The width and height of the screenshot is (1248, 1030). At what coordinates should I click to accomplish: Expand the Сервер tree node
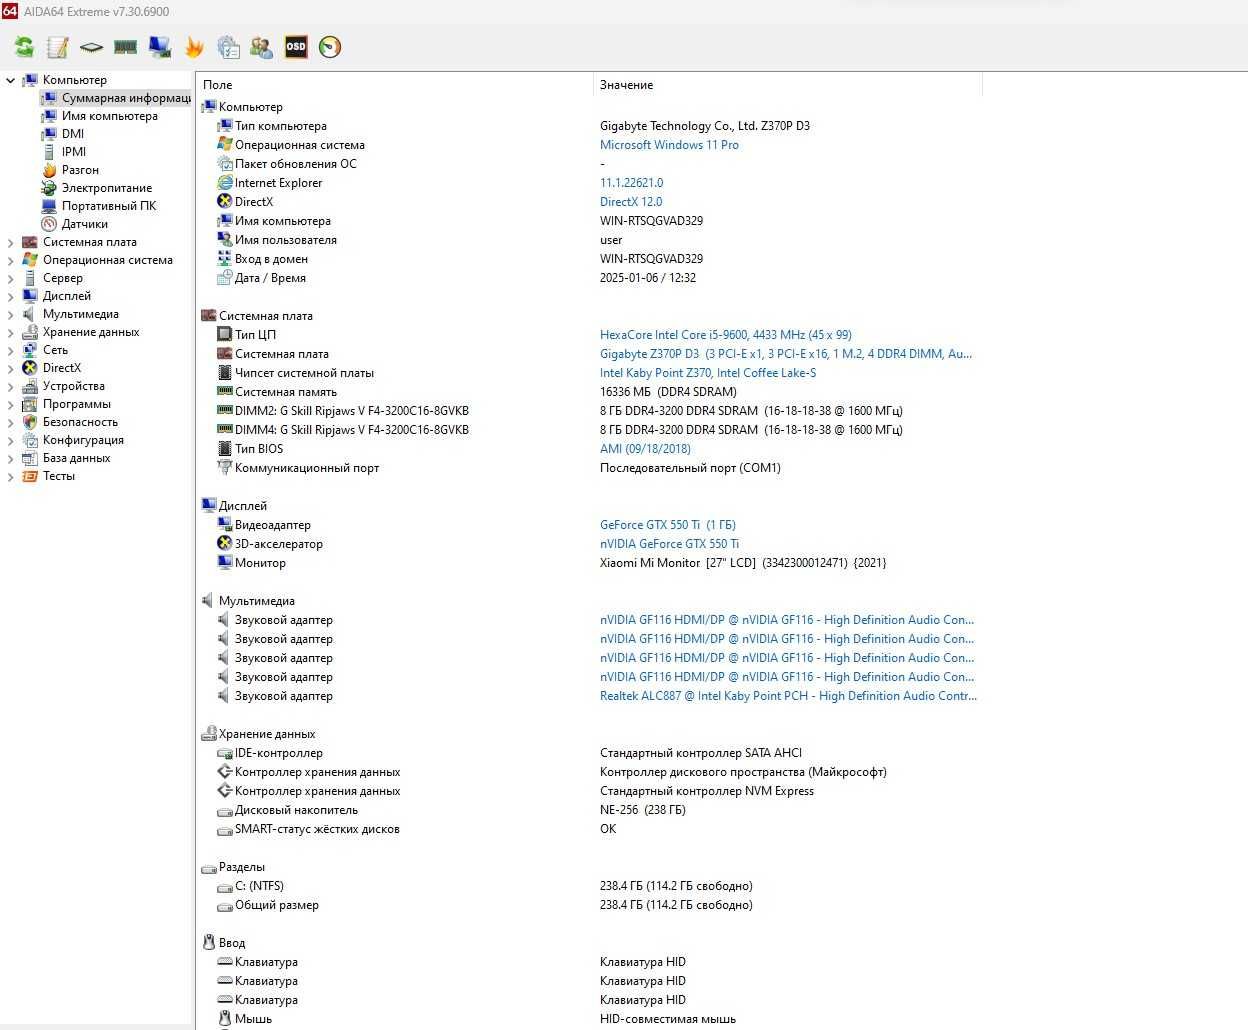coord(11,278)
